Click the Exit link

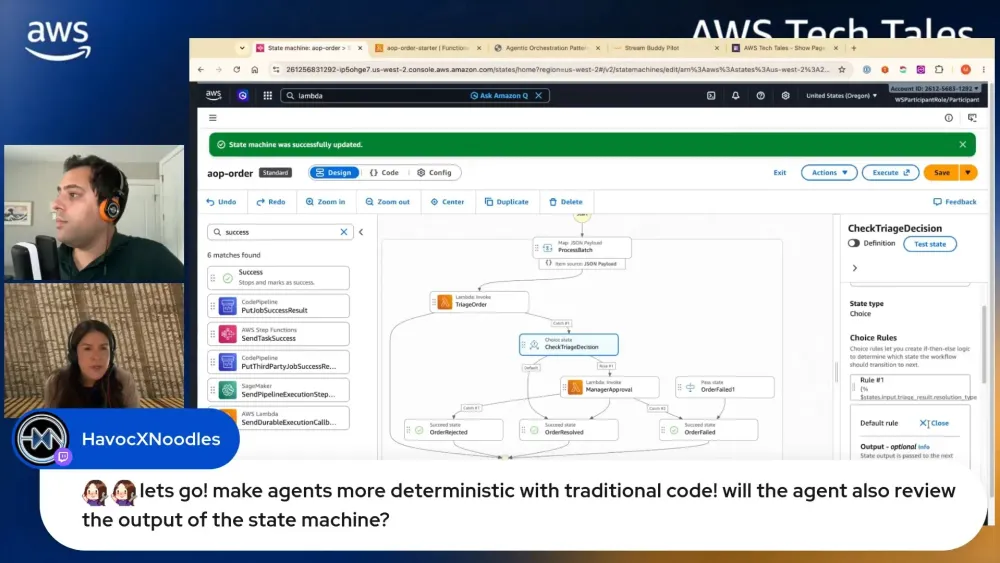click(779, 173)
